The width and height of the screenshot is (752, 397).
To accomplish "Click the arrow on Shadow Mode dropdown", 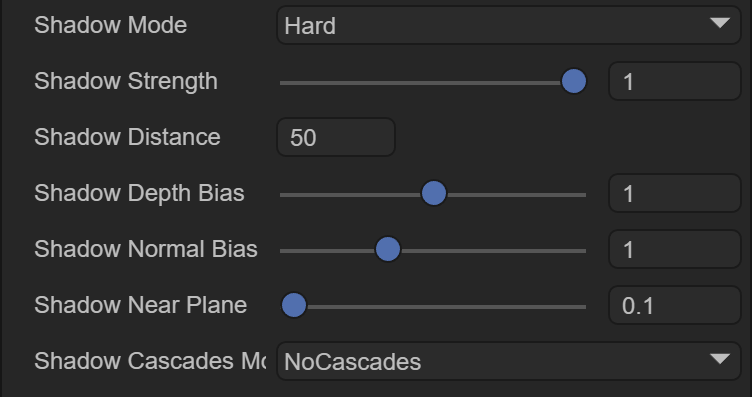I will [x=720, y=23].
